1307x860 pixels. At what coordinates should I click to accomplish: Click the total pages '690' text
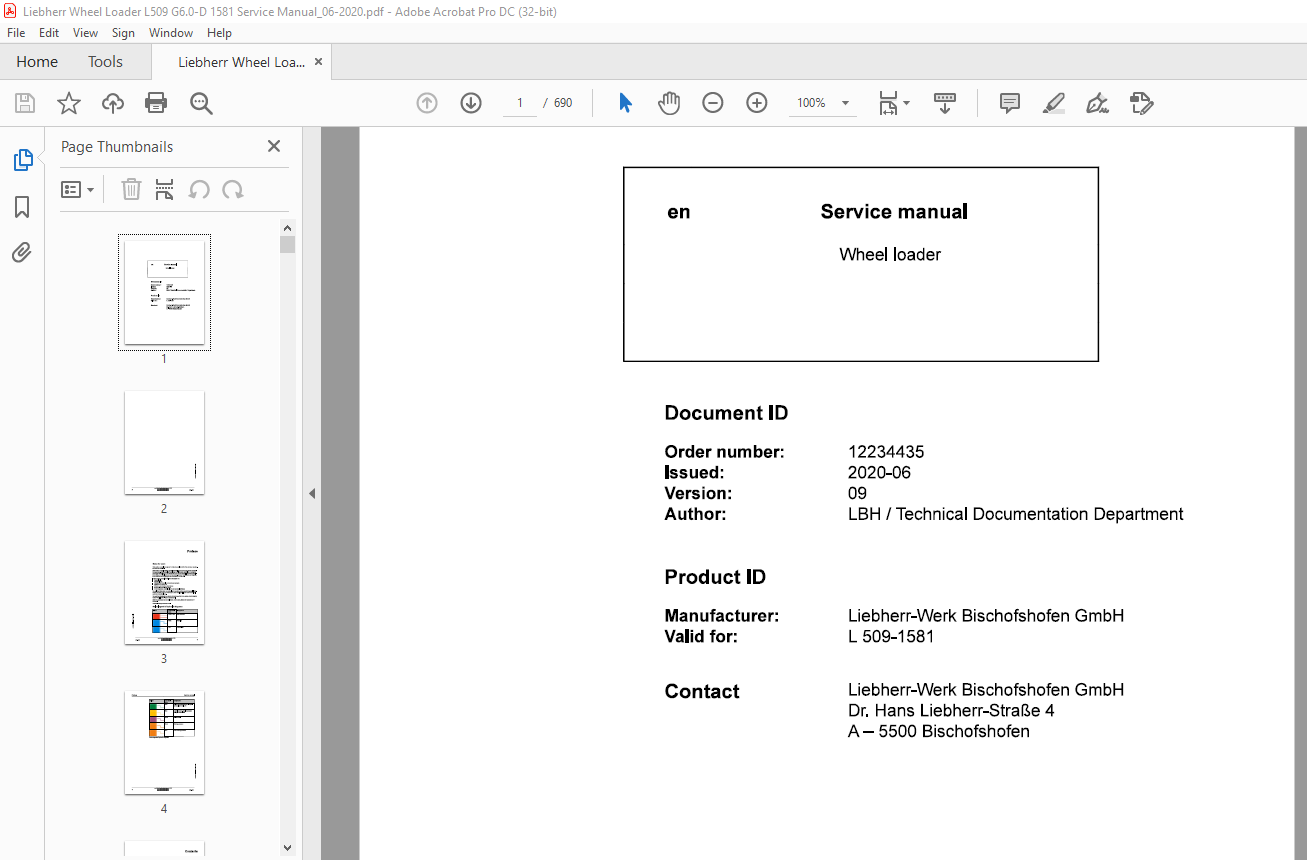pos(563,103)
